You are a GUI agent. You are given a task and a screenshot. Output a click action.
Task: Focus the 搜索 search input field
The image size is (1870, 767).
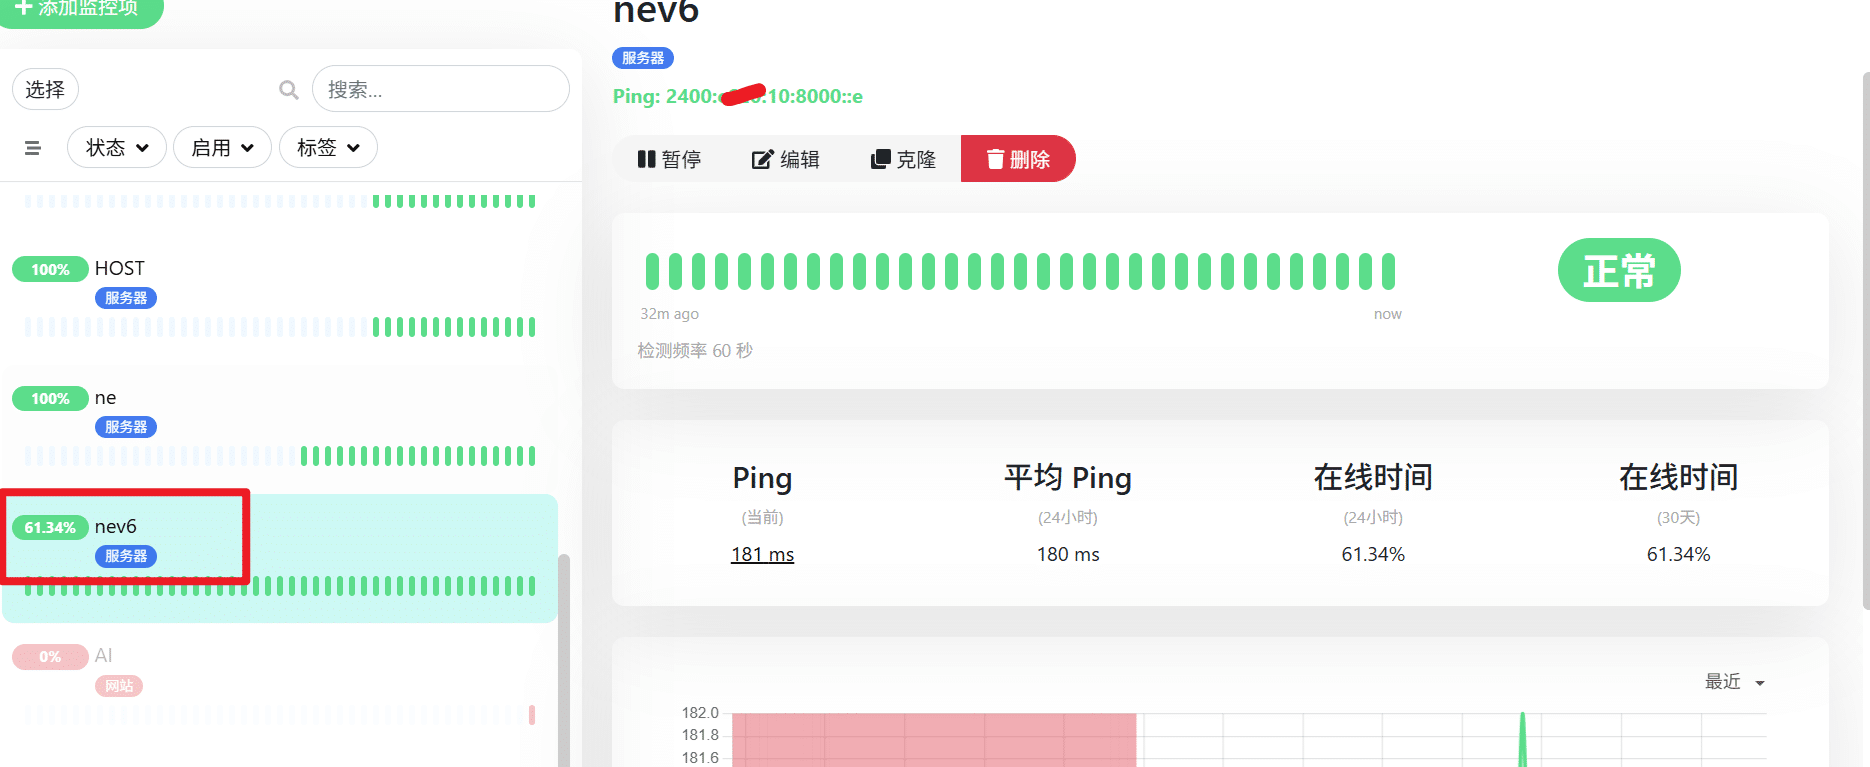441,90
